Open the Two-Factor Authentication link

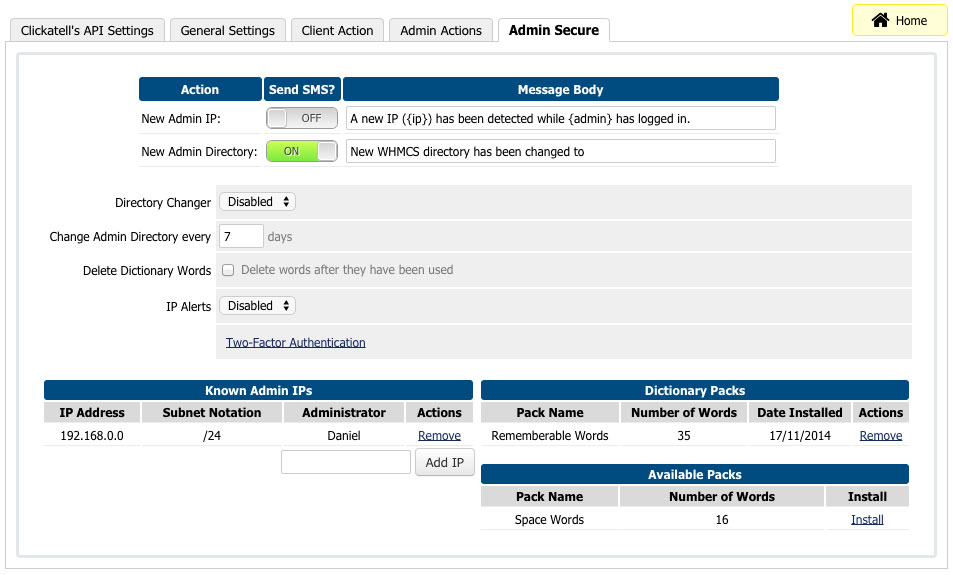click(295, 342)
